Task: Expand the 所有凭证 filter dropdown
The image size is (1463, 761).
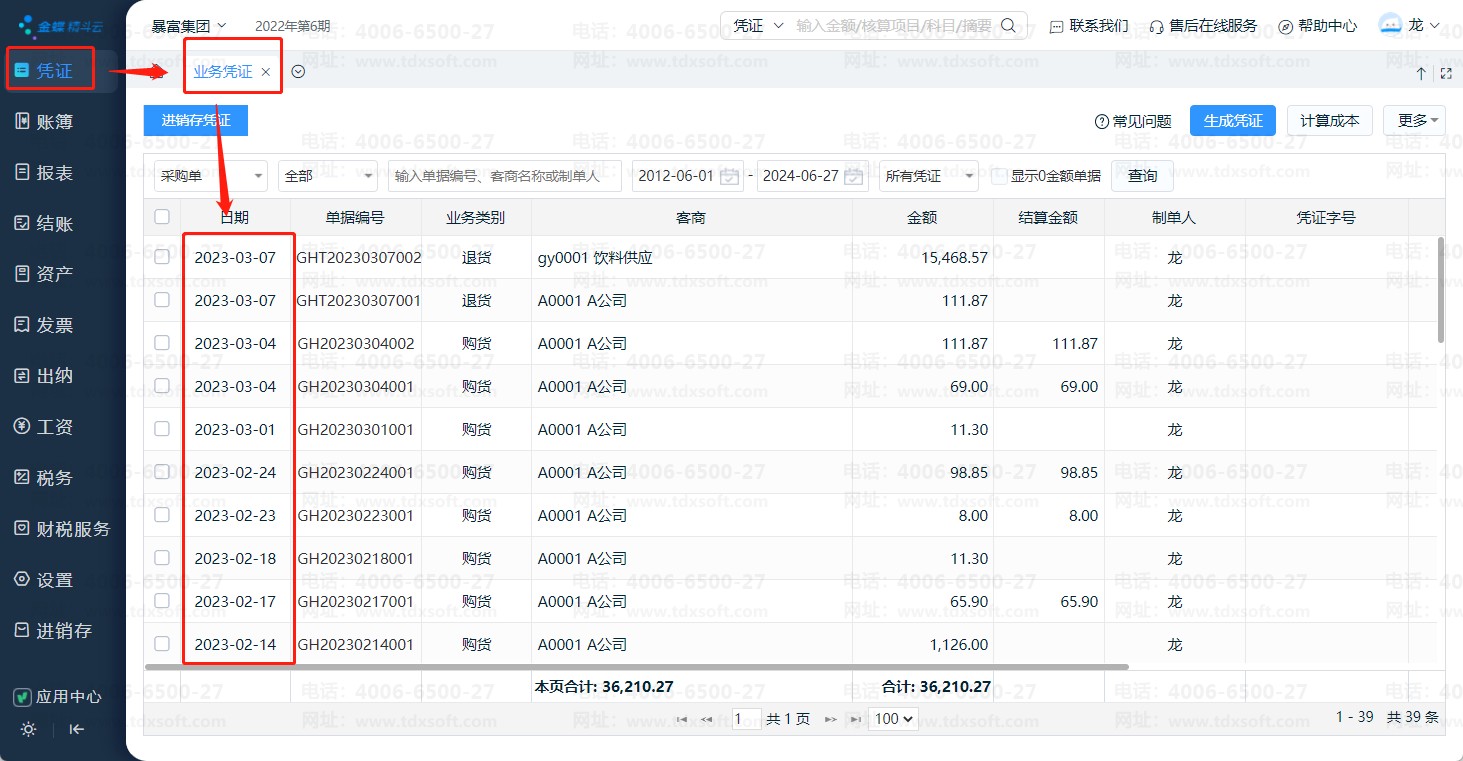Action: point(928,176)
